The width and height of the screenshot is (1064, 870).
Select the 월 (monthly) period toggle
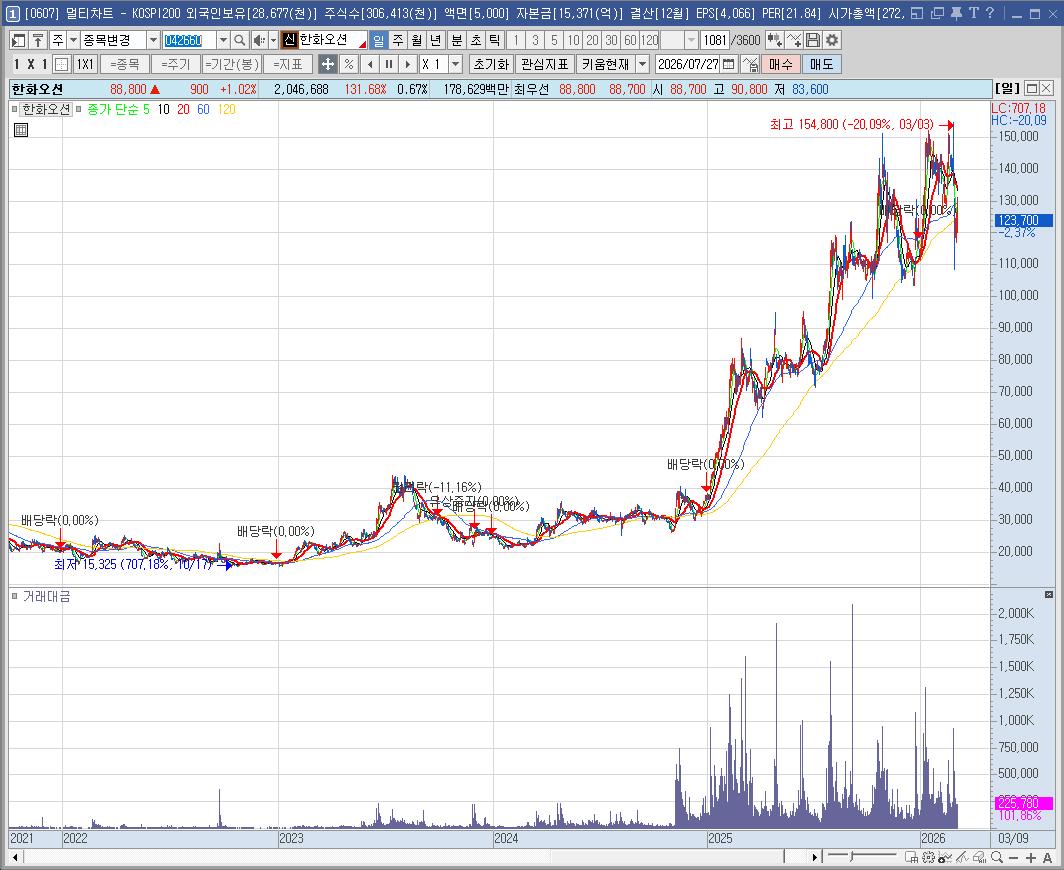pyautogui.click(x=417, y=41)
